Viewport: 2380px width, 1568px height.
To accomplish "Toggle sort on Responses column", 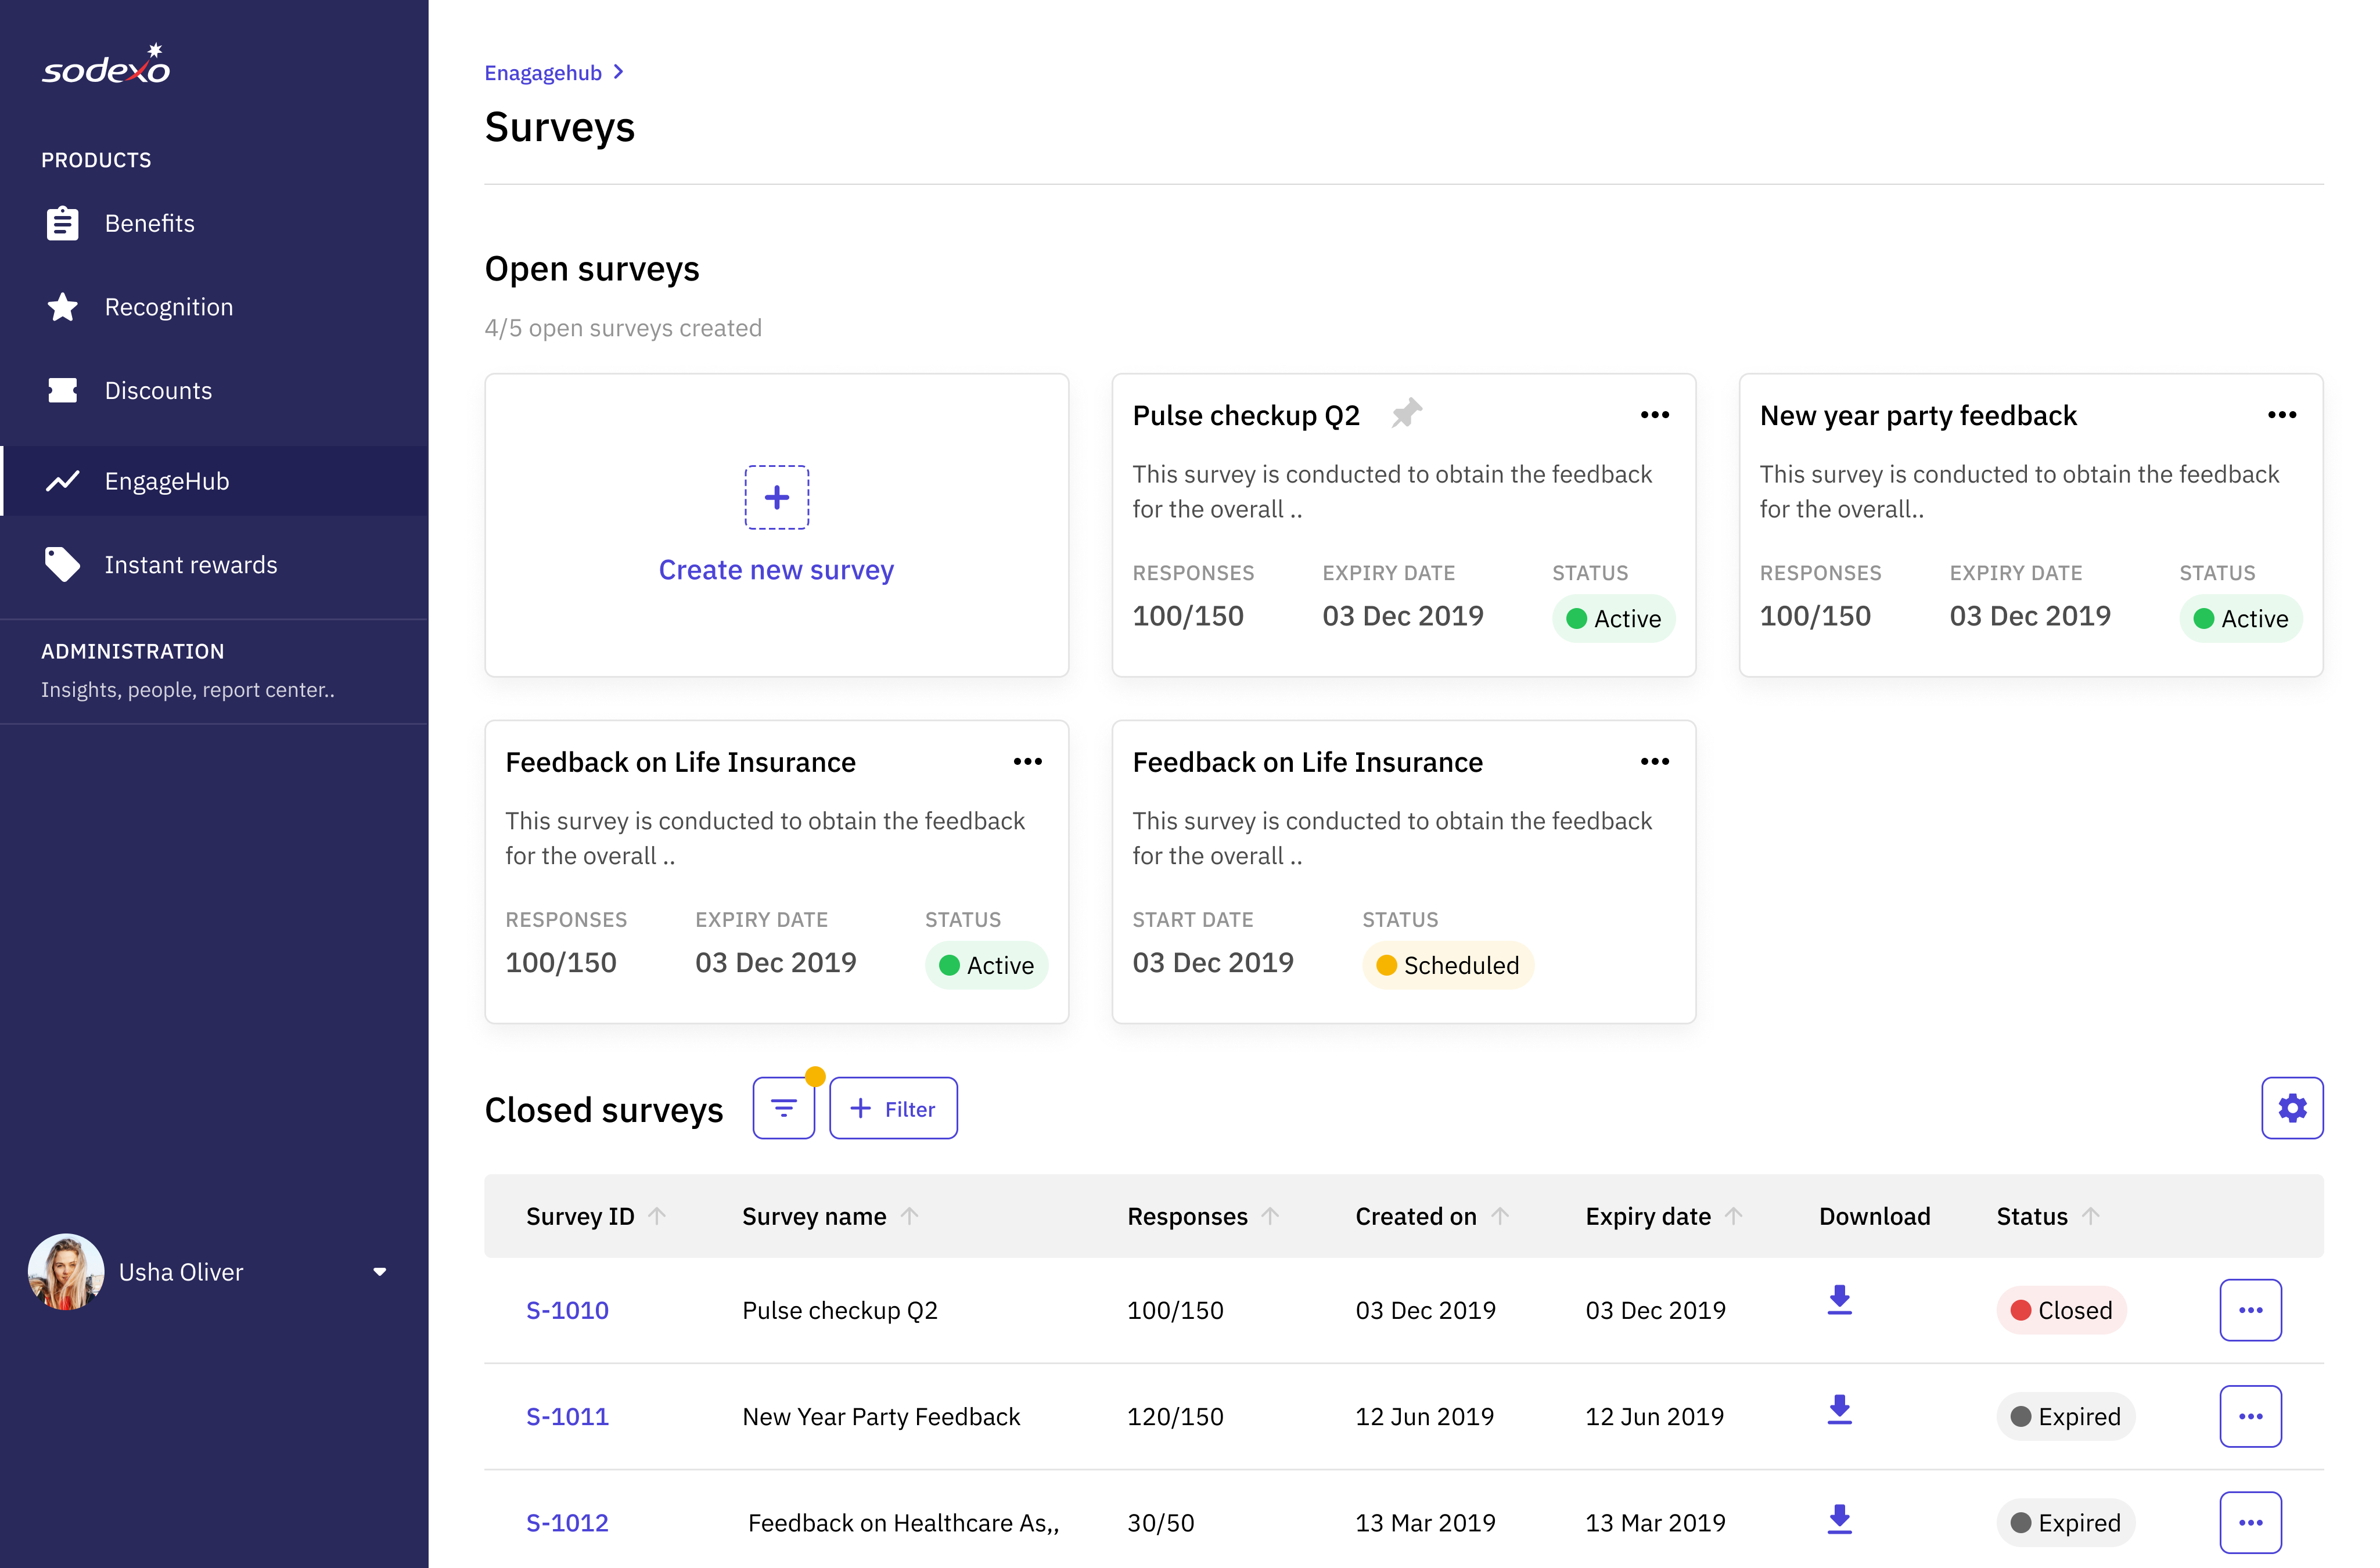I will 1270,1216.
